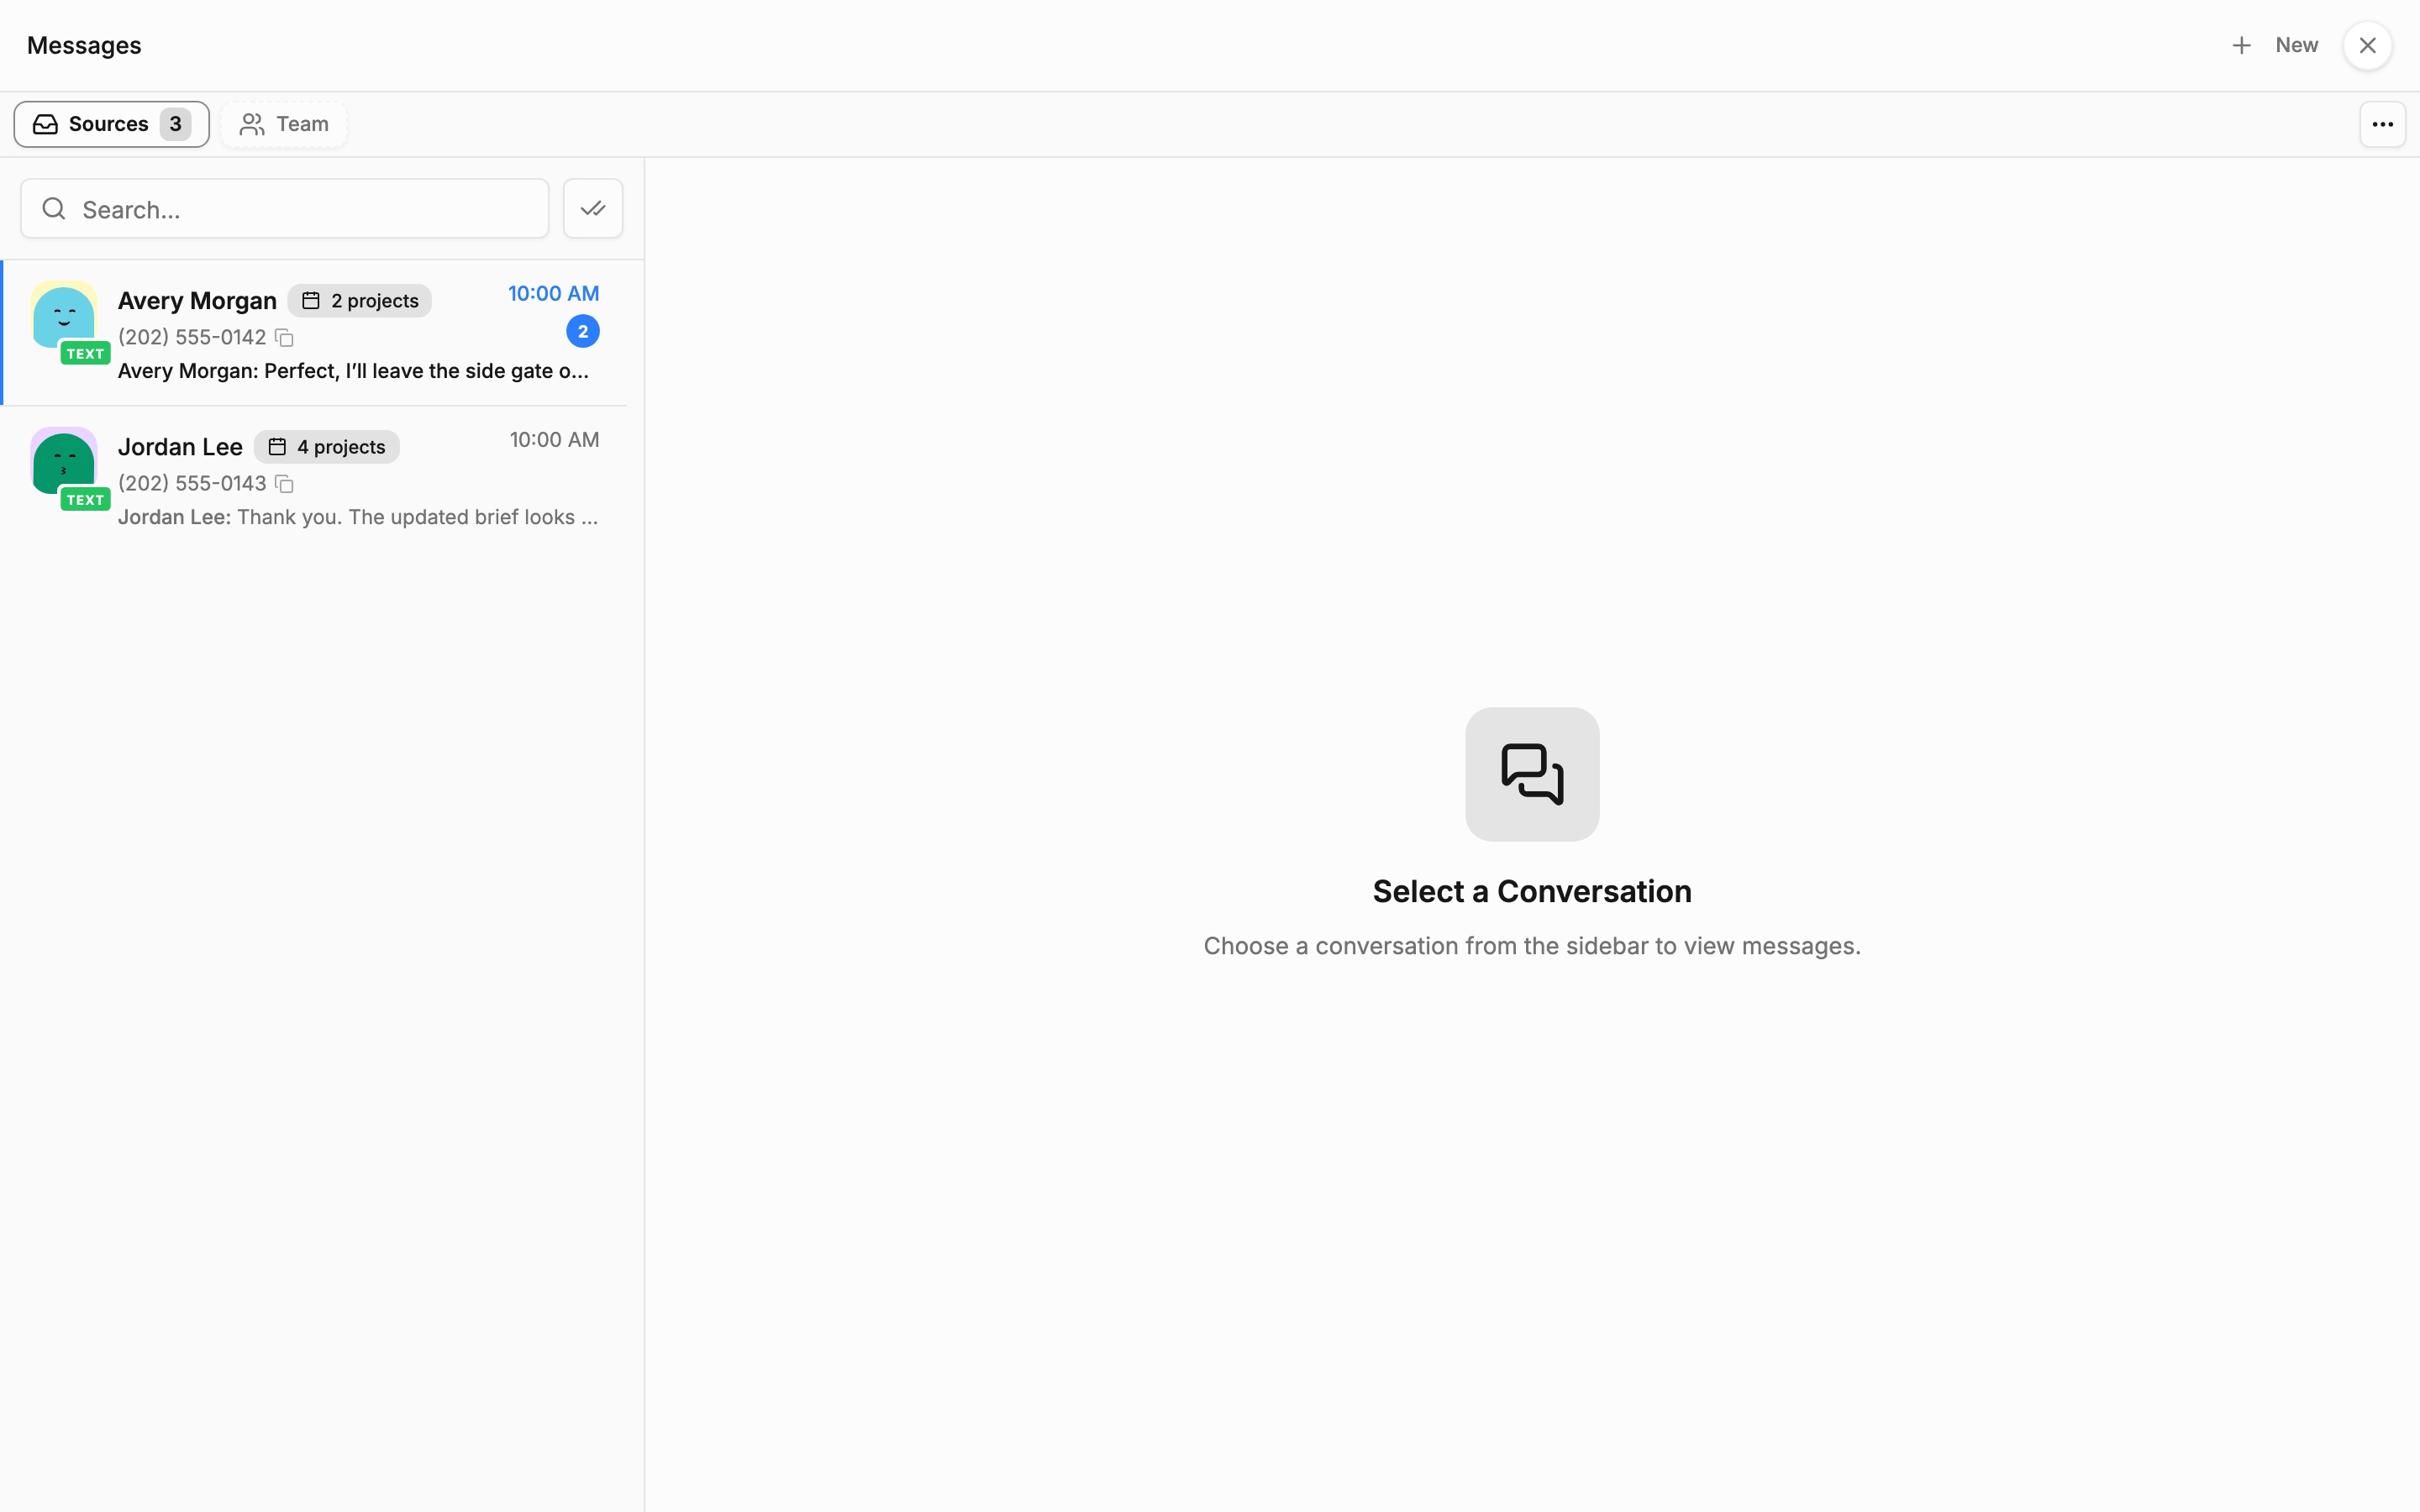The width and height of the screenshot is (2420, 1512).
Task: Click Avery Morgan's 10:00 AM timestamp
Action: pos(553,294)
